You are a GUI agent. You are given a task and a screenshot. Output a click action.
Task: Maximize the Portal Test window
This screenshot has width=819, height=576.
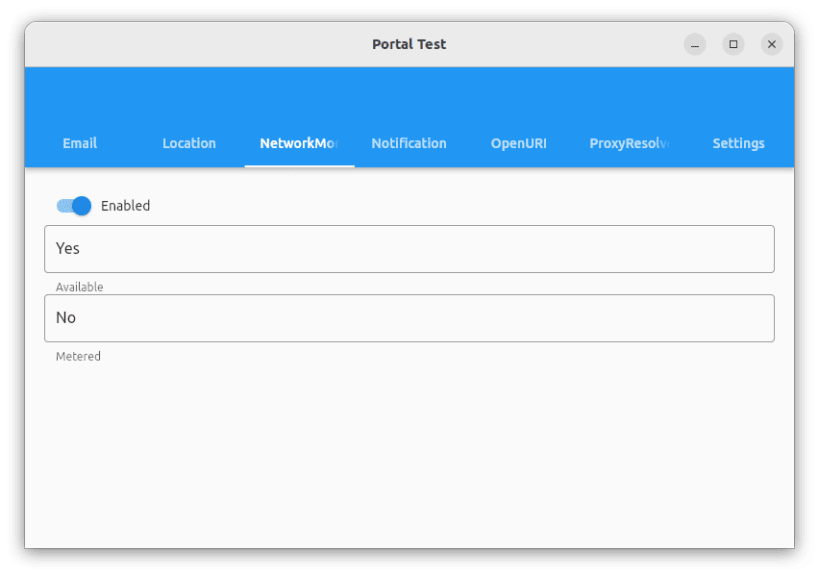tap(733, 44)
